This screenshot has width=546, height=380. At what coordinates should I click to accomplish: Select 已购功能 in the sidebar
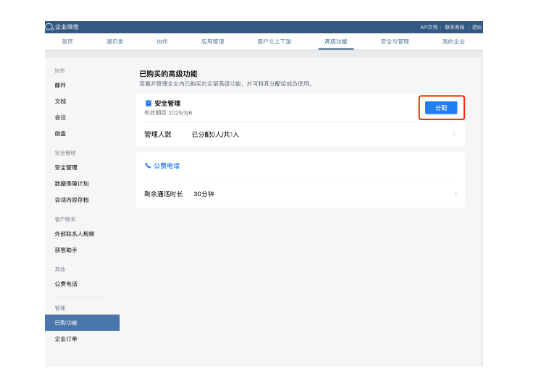[82, 323]
